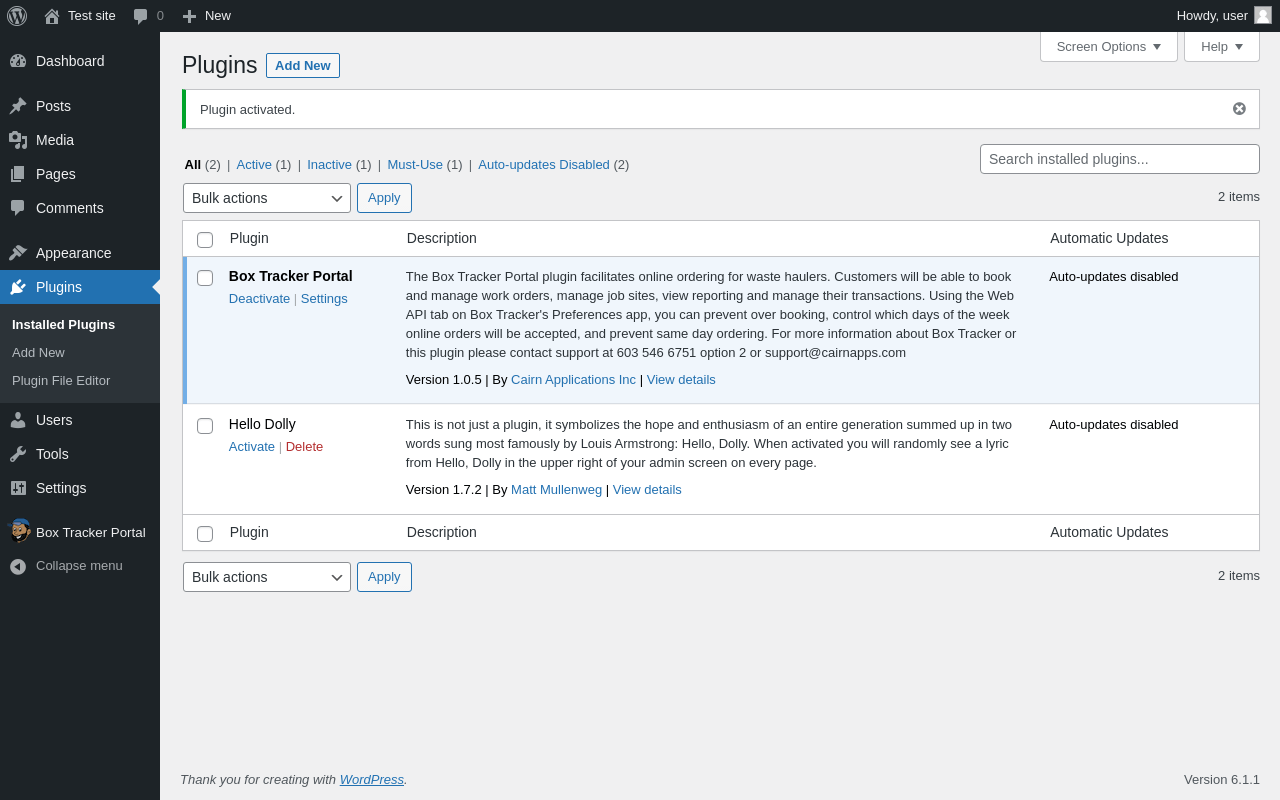
Task: Open Dashboard from the sidebar icon
Action: [18, 61]
